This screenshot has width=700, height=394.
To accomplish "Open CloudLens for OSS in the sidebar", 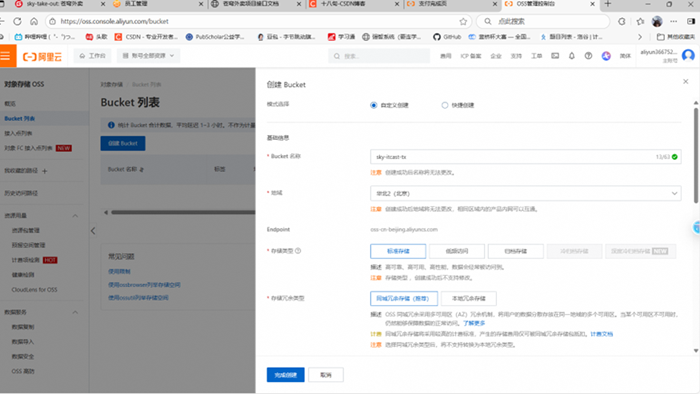I will [34, 290].
